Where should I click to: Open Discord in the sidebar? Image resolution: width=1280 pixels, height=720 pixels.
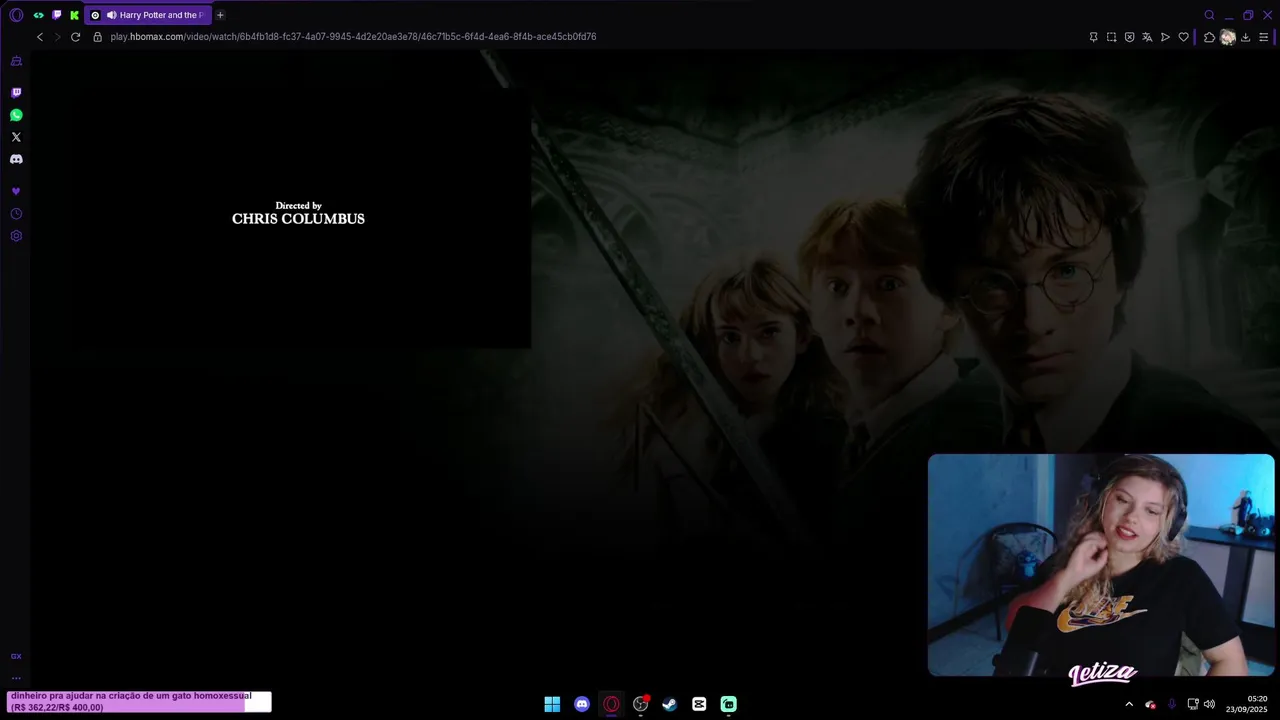pos(16,159)
